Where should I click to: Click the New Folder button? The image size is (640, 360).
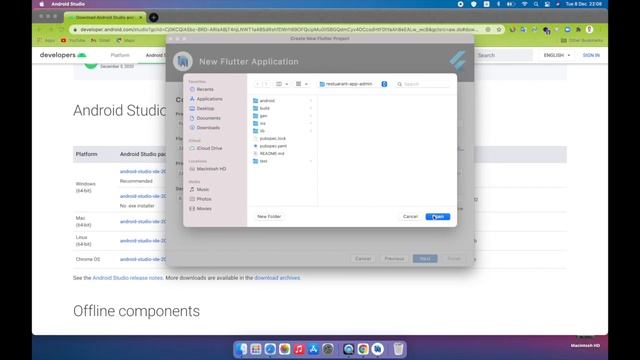click(x=269, y=216)
